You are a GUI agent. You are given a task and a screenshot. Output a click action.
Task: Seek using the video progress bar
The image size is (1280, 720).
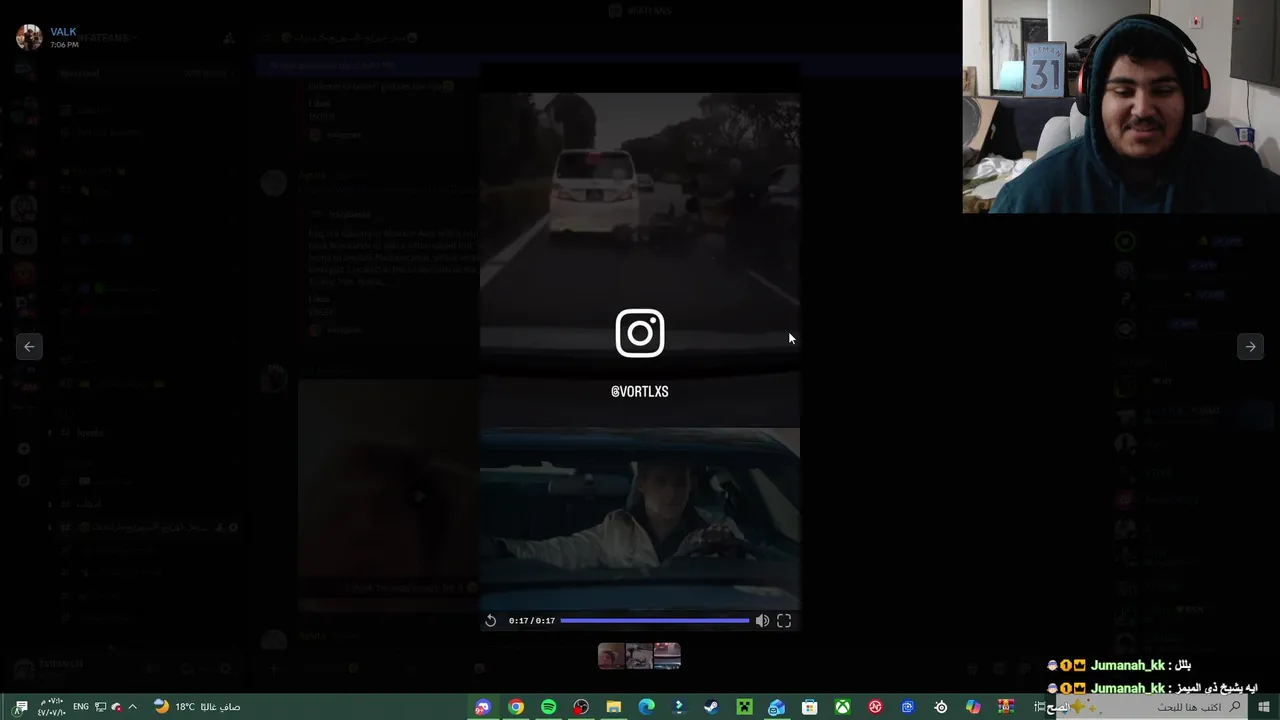[654, 621]
